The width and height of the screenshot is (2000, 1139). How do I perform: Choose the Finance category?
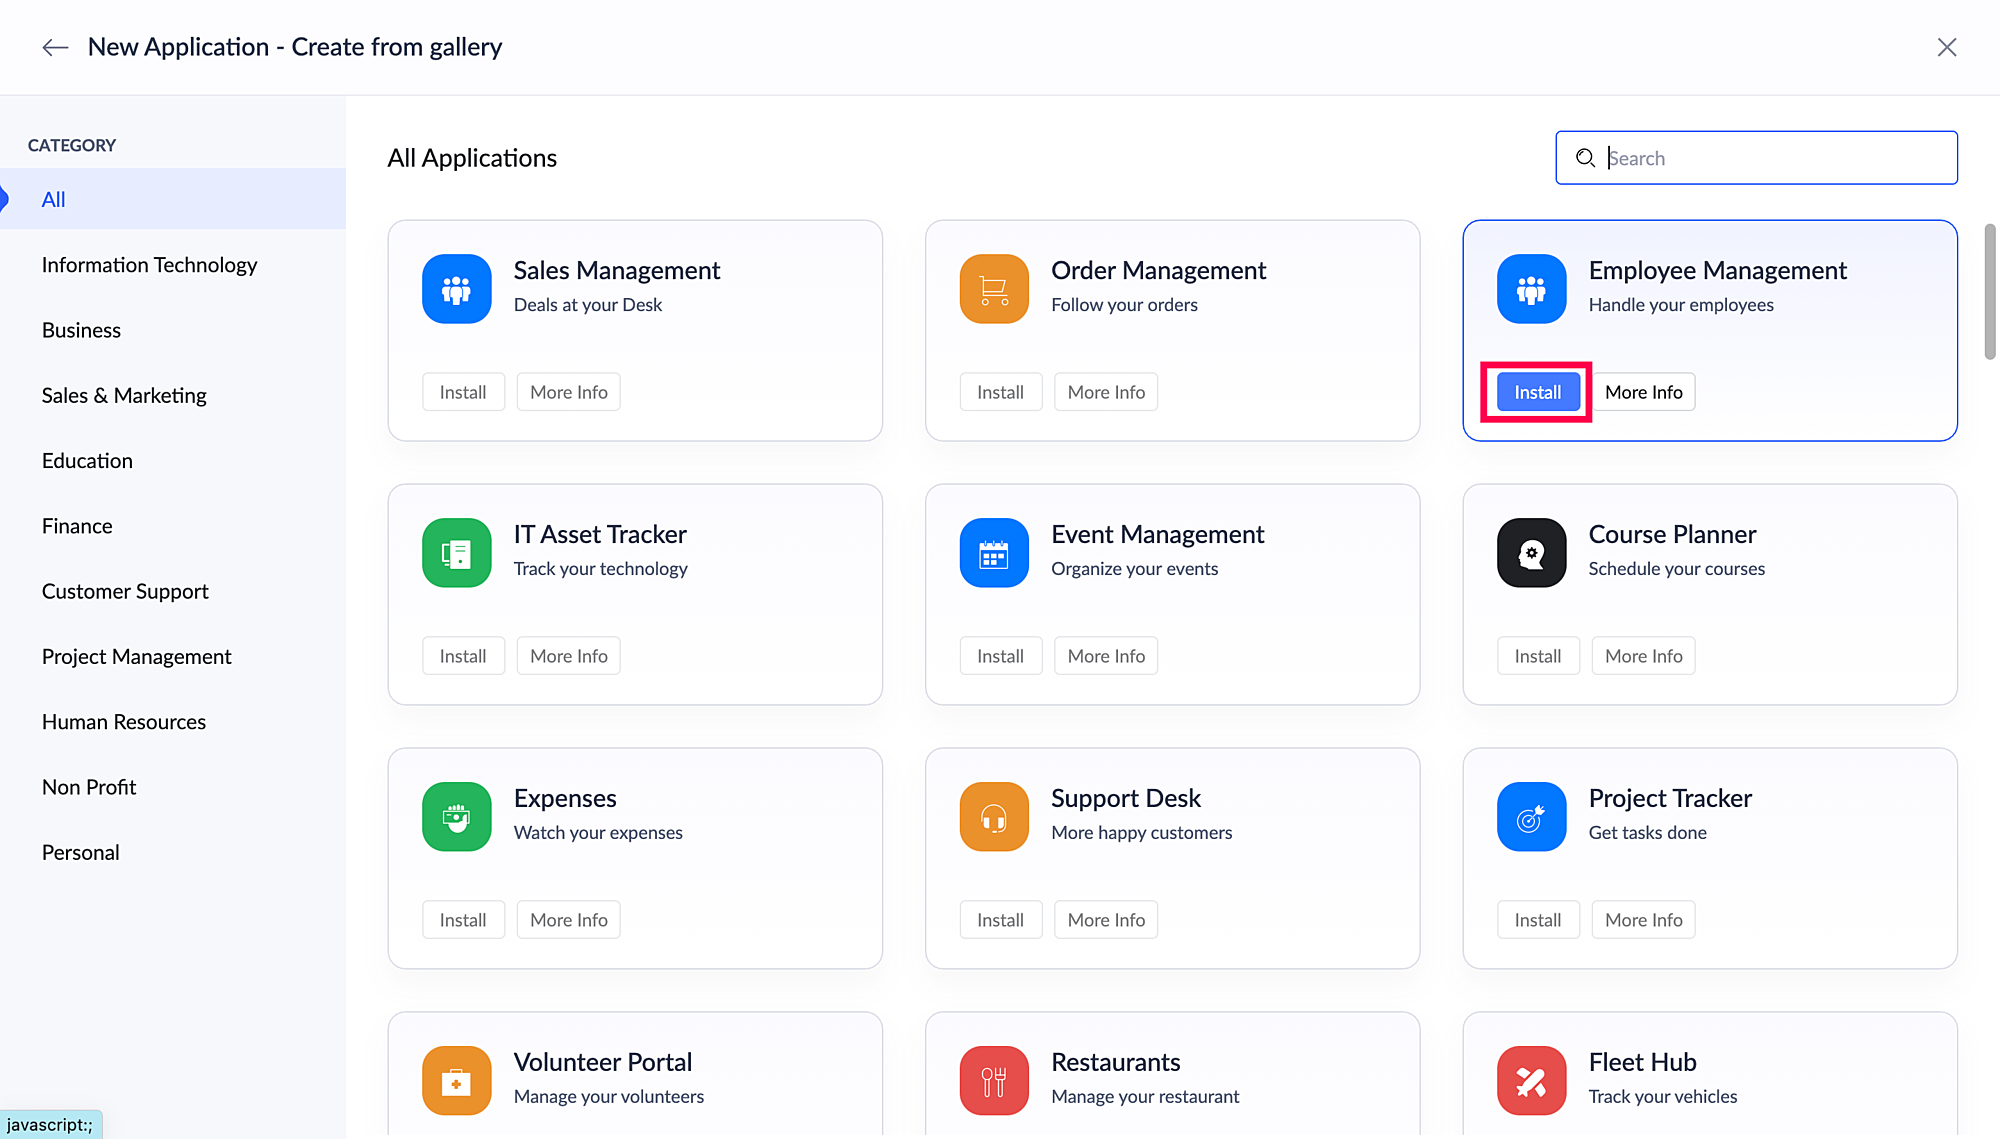click(x=77, y=526)
